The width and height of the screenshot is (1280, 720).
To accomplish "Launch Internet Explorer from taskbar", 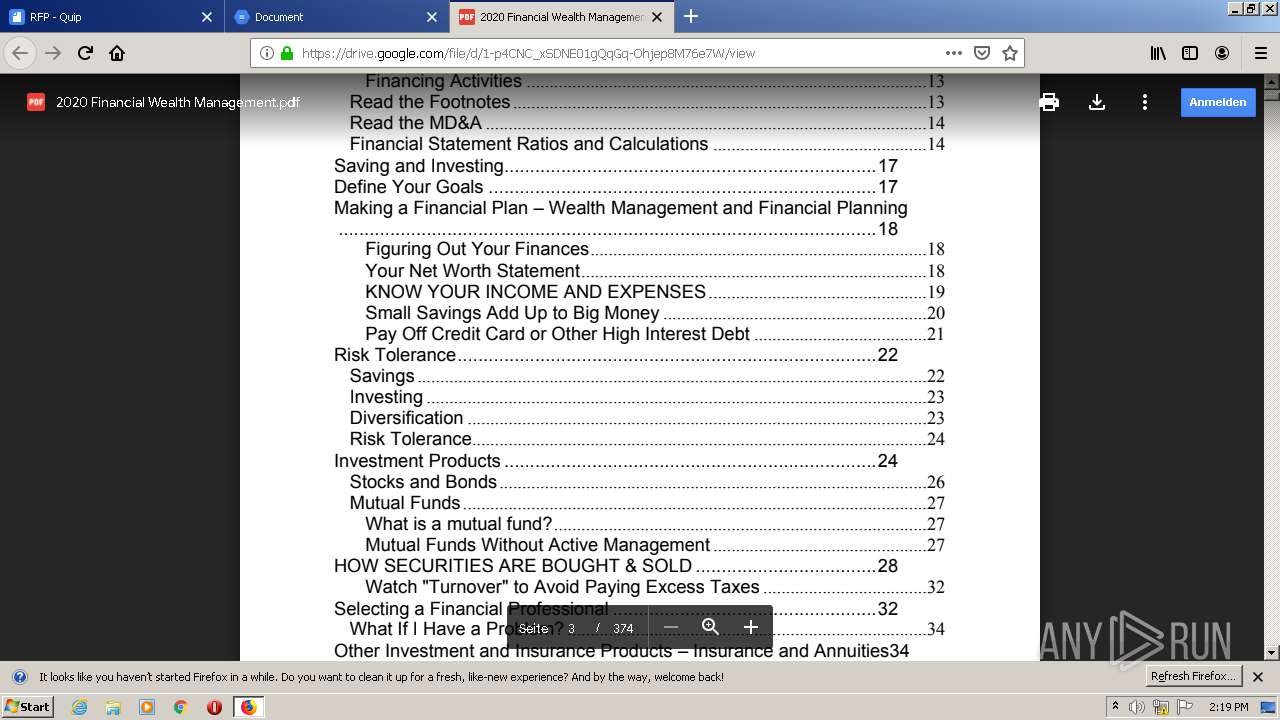I will (79, 707).
